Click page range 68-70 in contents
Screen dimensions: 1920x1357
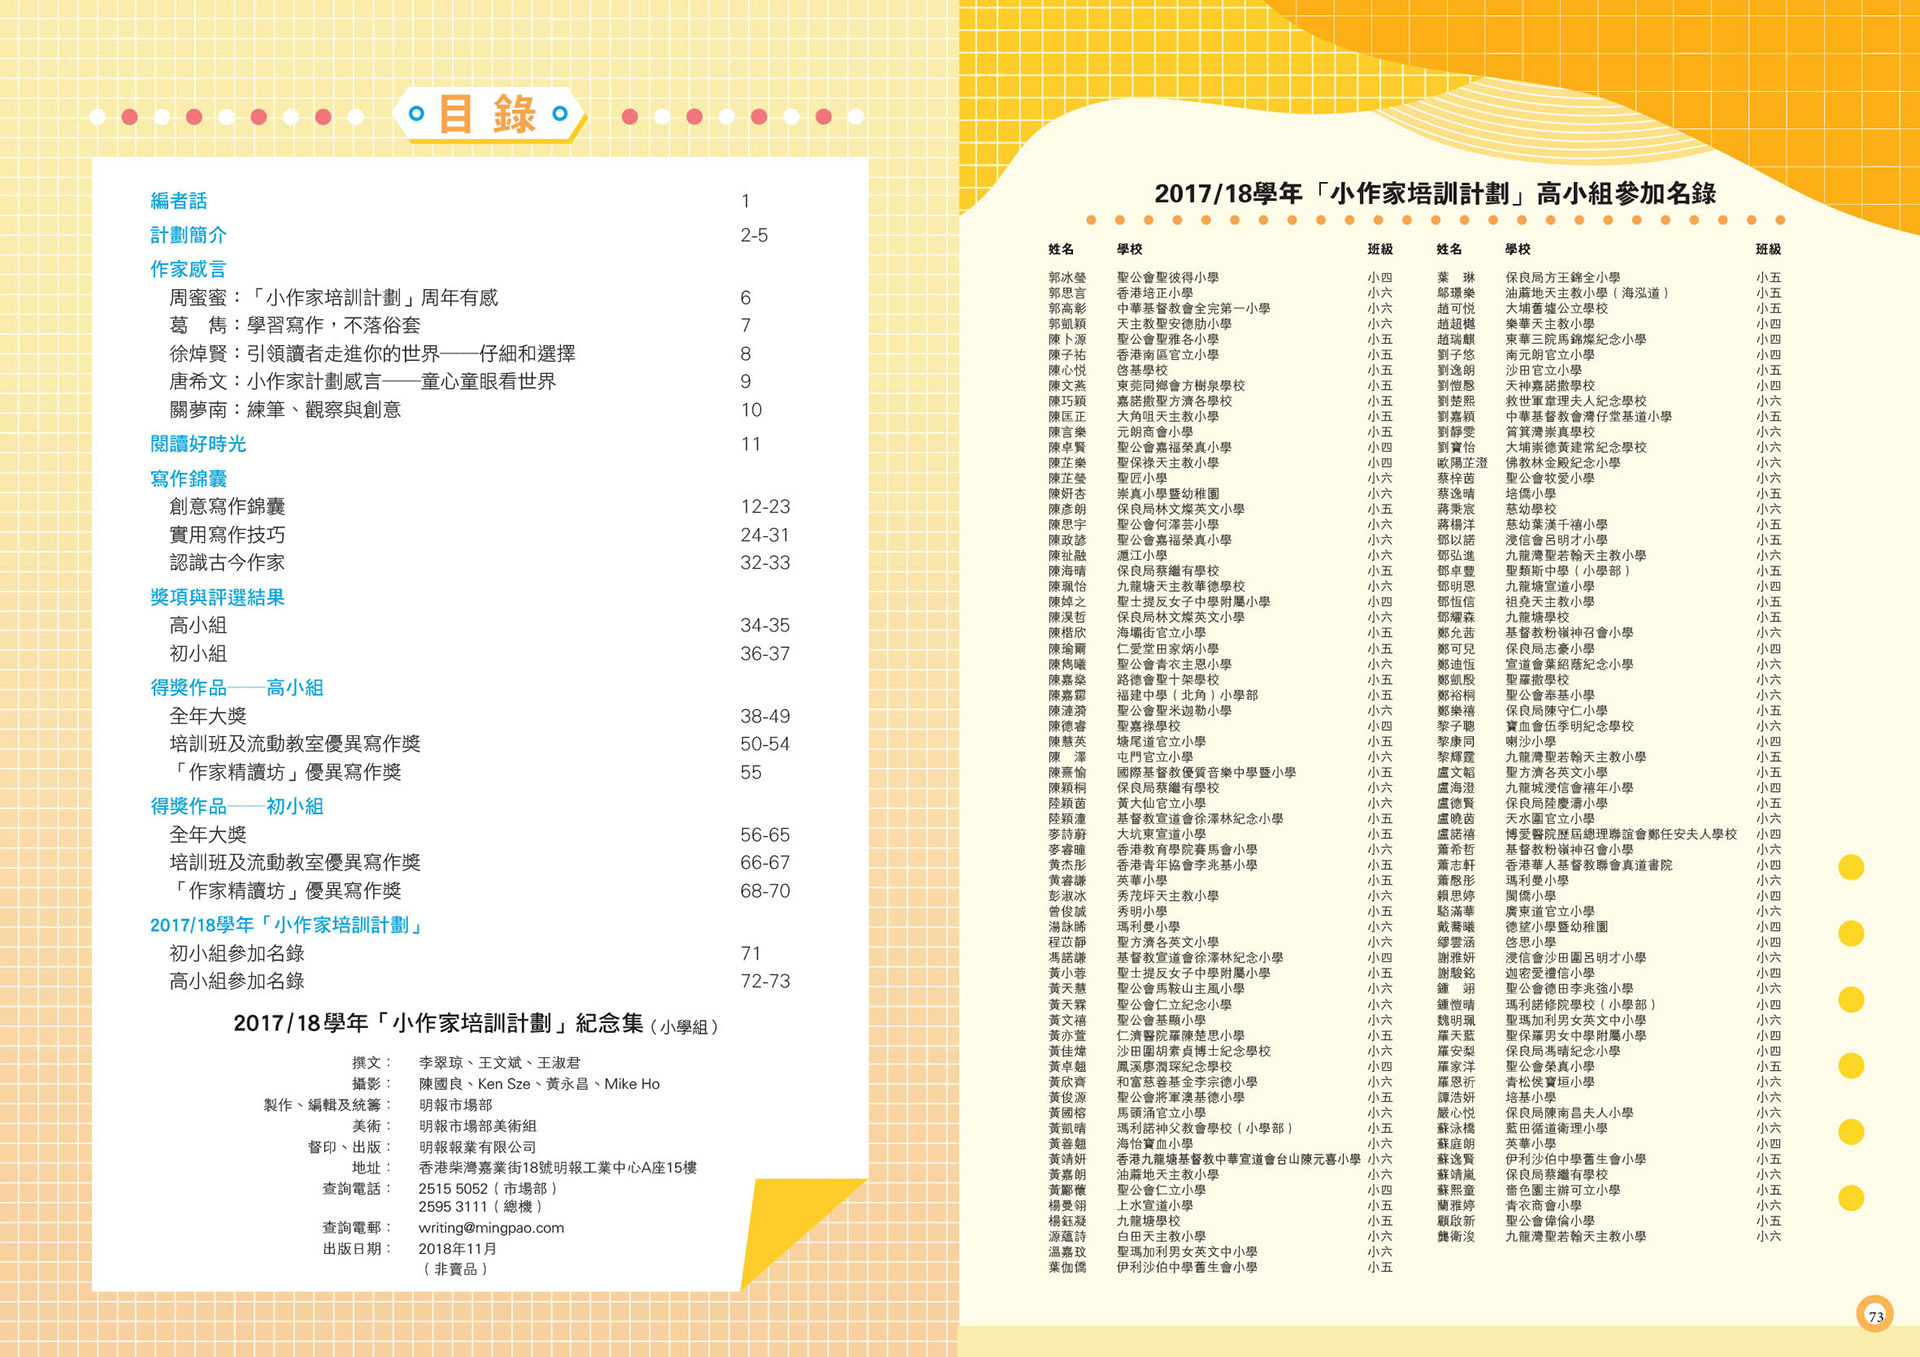pos(765,890)
